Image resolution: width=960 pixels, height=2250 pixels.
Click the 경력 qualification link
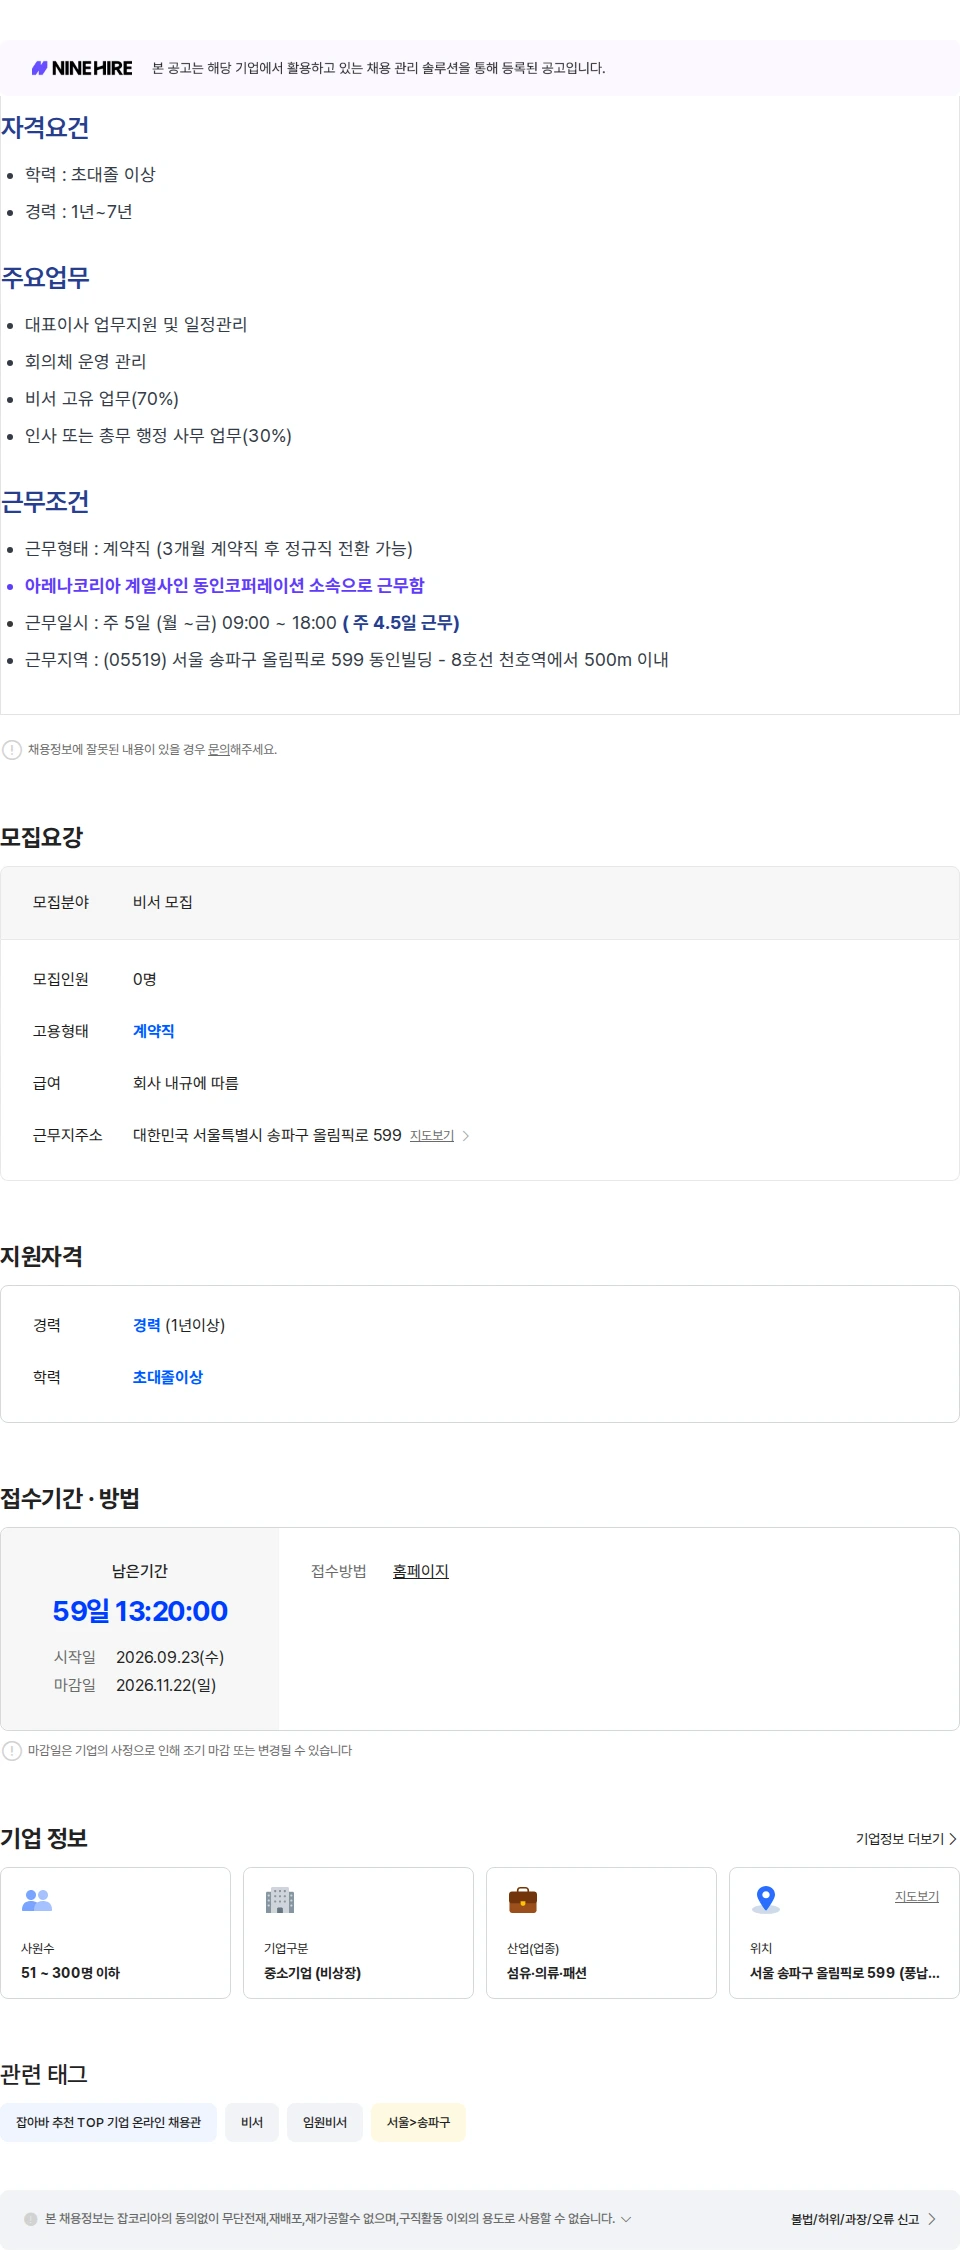point(147,1325)
